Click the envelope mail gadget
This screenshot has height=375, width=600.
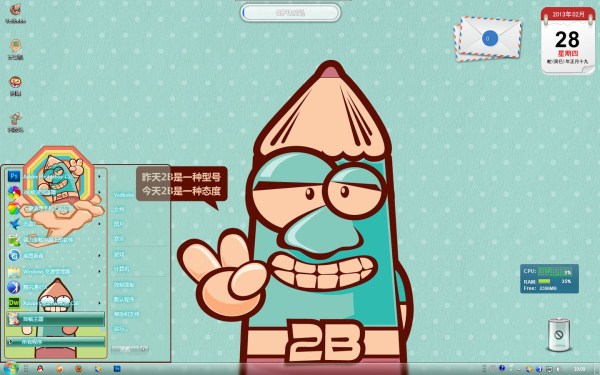pyautogui.click(x=488, y=39)
